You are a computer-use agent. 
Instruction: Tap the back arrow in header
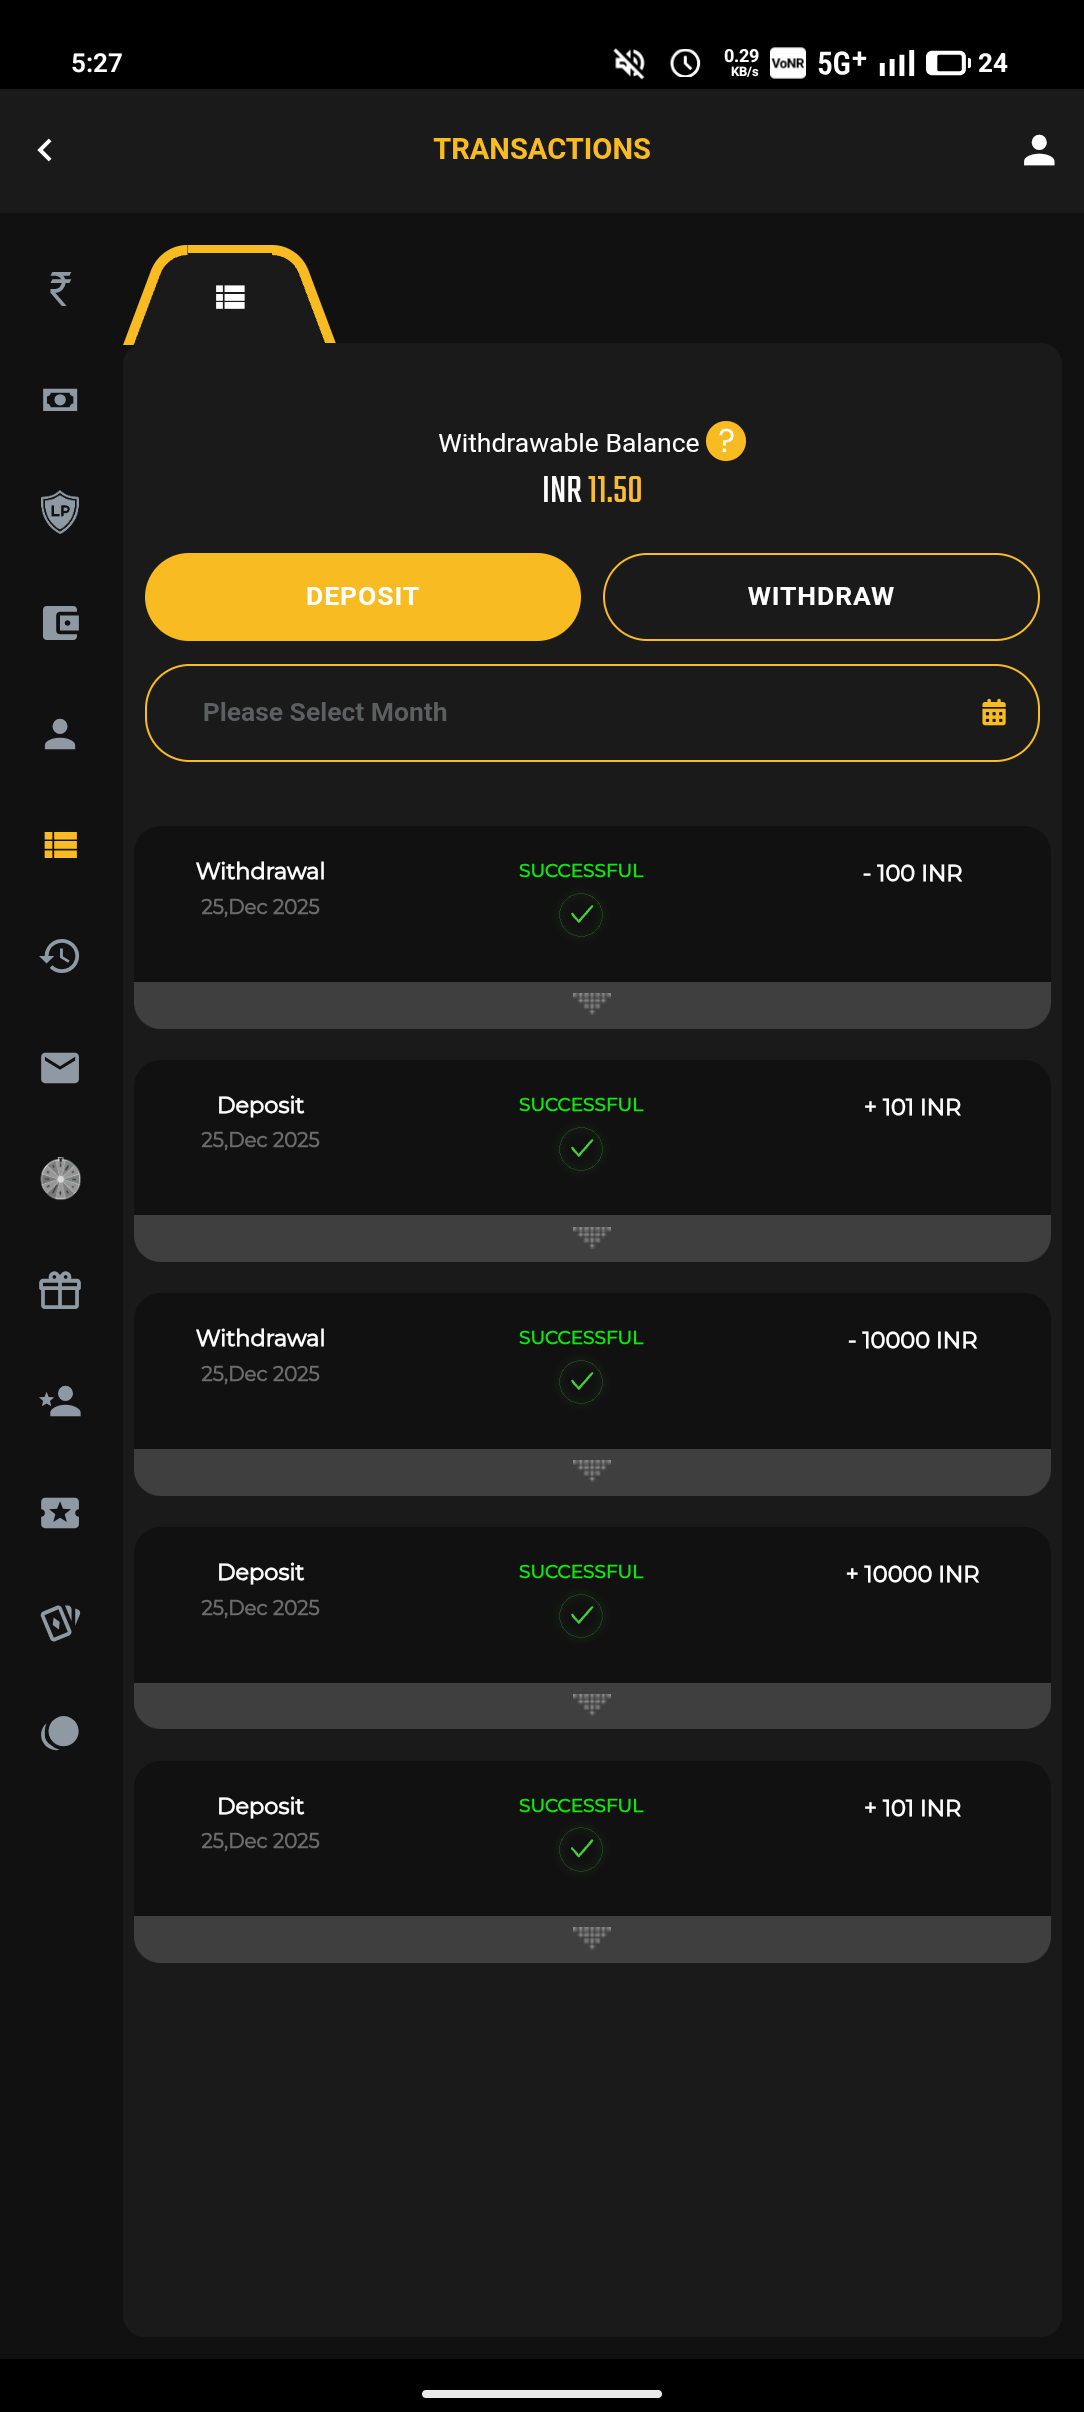(45, 150)
